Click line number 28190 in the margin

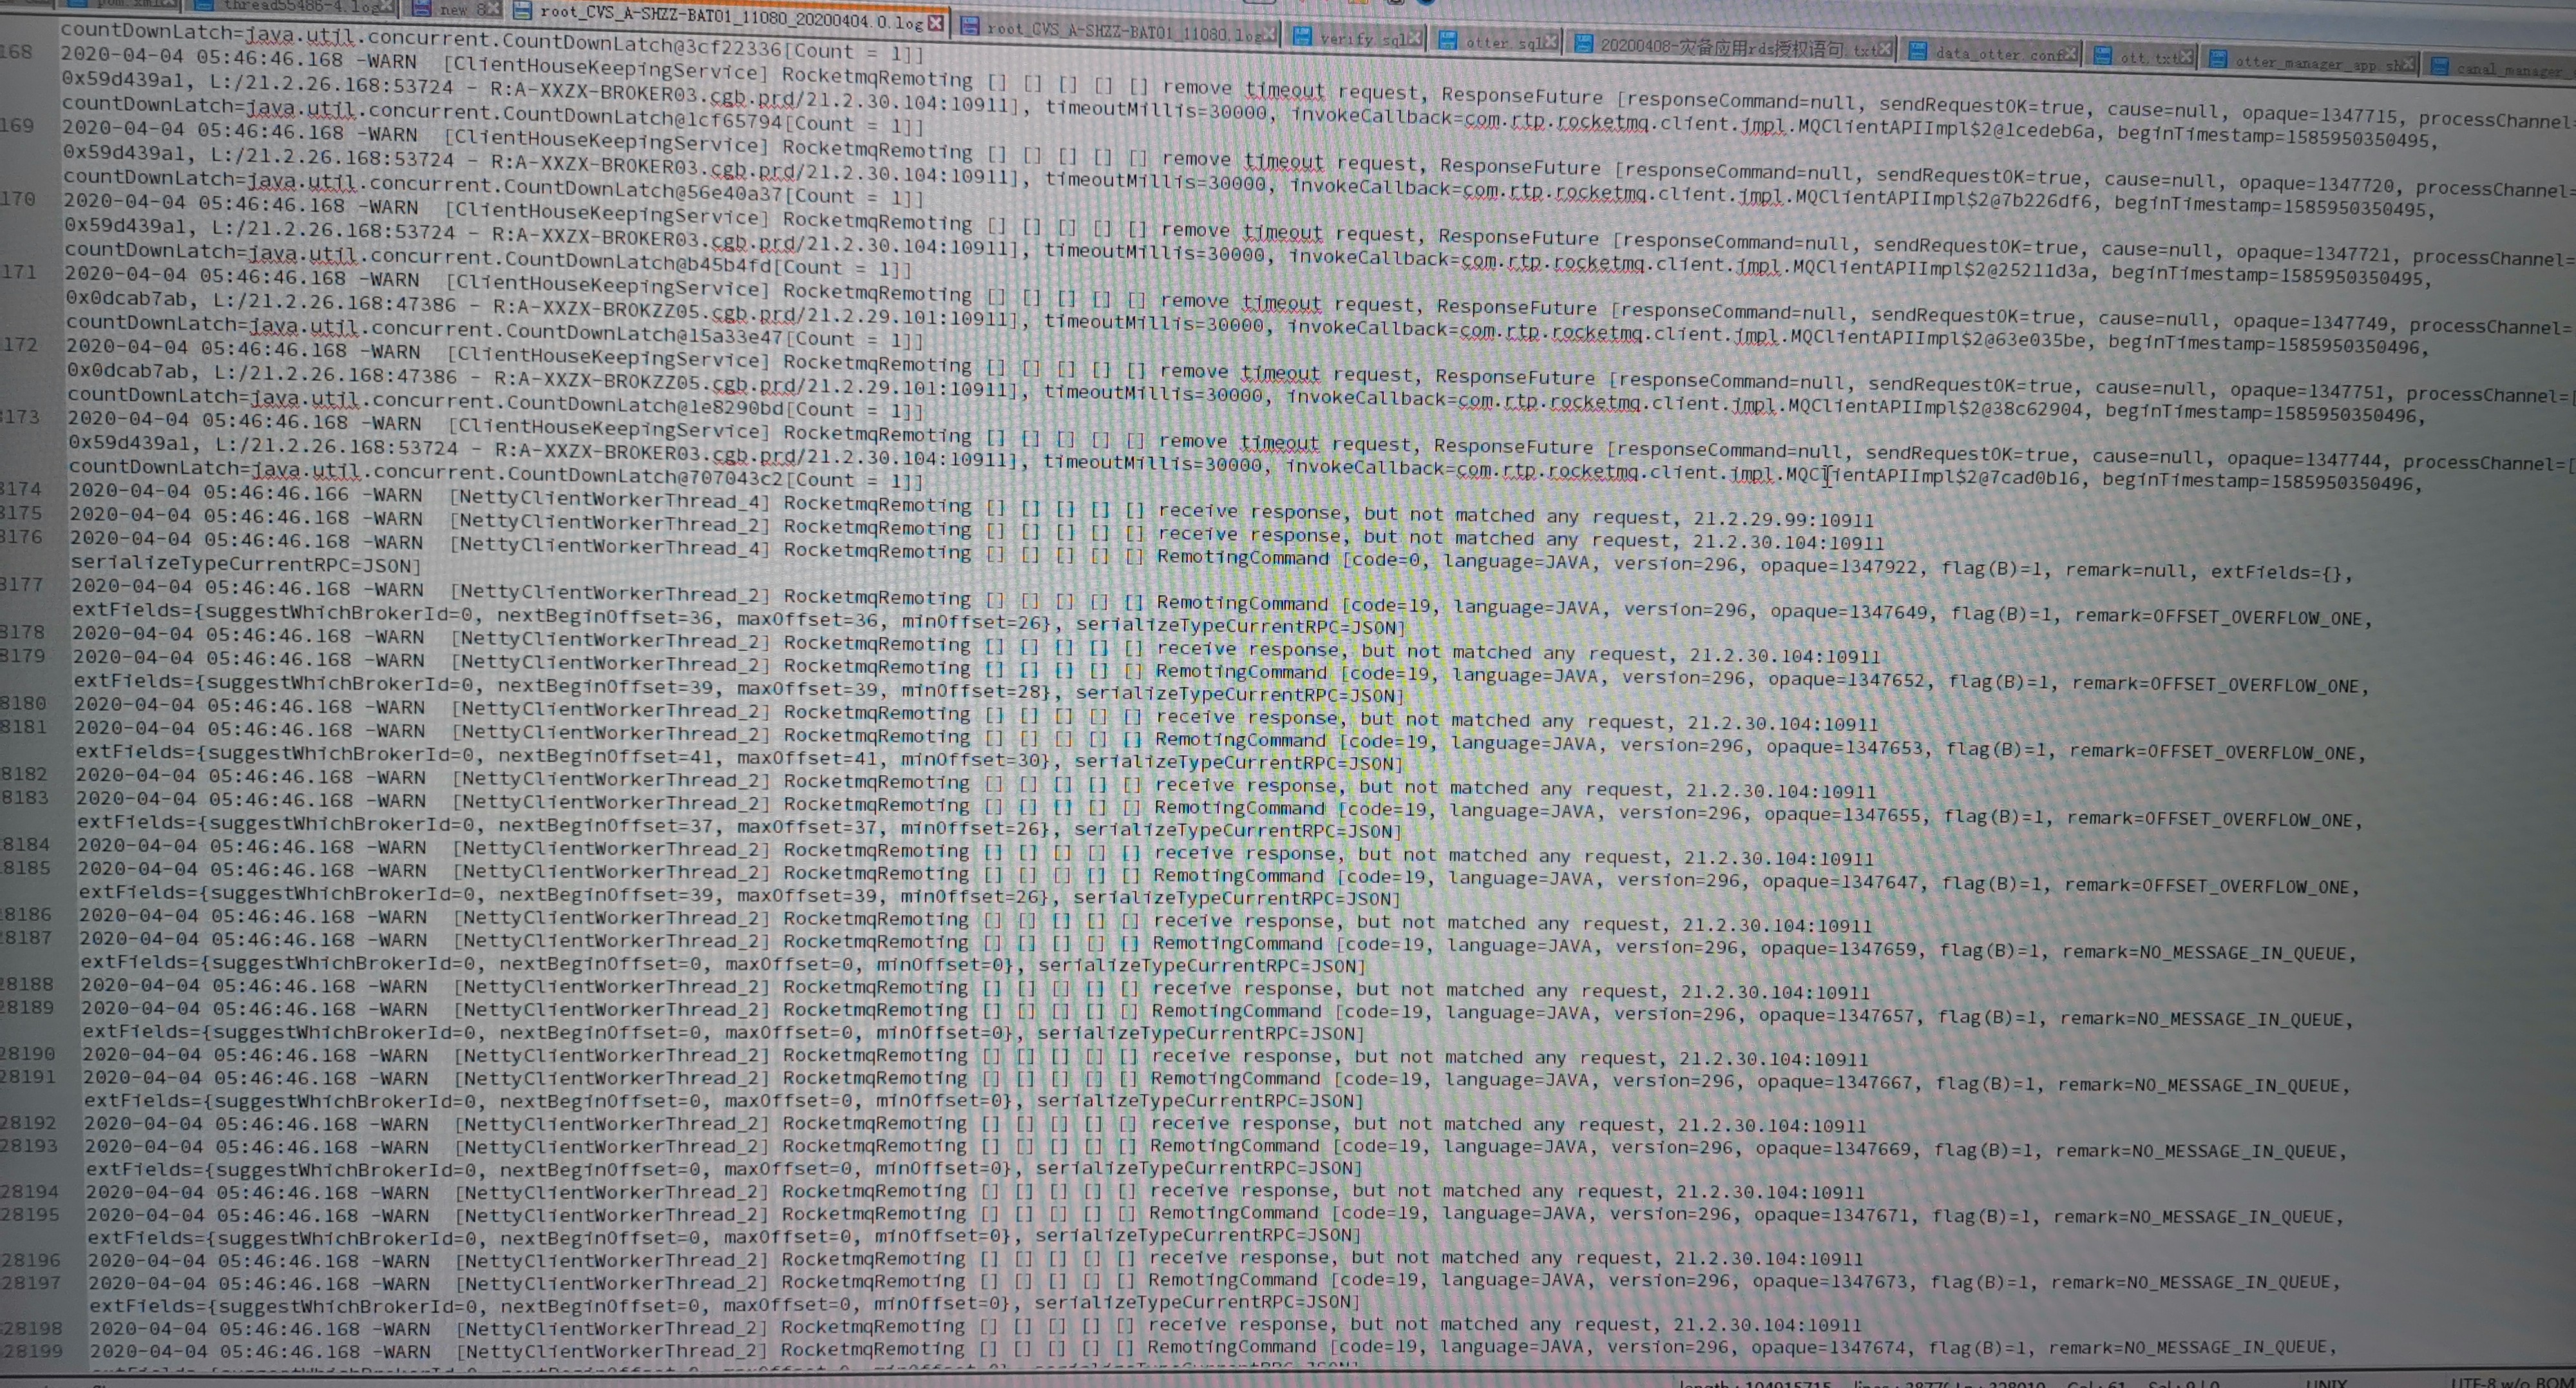click(28, 1053)
